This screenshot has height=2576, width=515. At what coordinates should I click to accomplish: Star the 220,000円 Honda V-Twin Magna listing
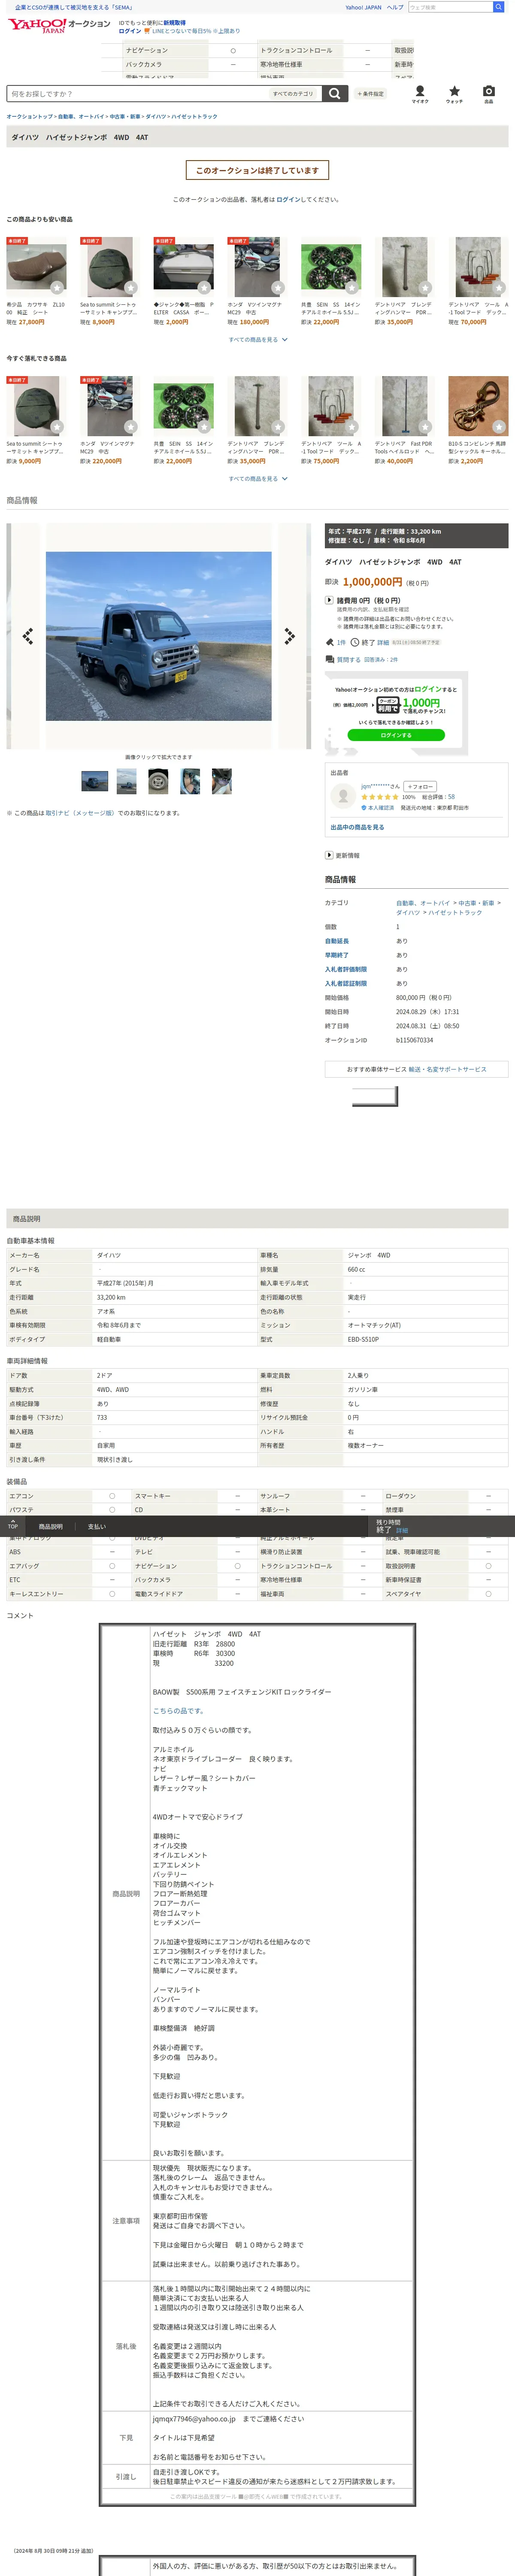tap(131, 427)
